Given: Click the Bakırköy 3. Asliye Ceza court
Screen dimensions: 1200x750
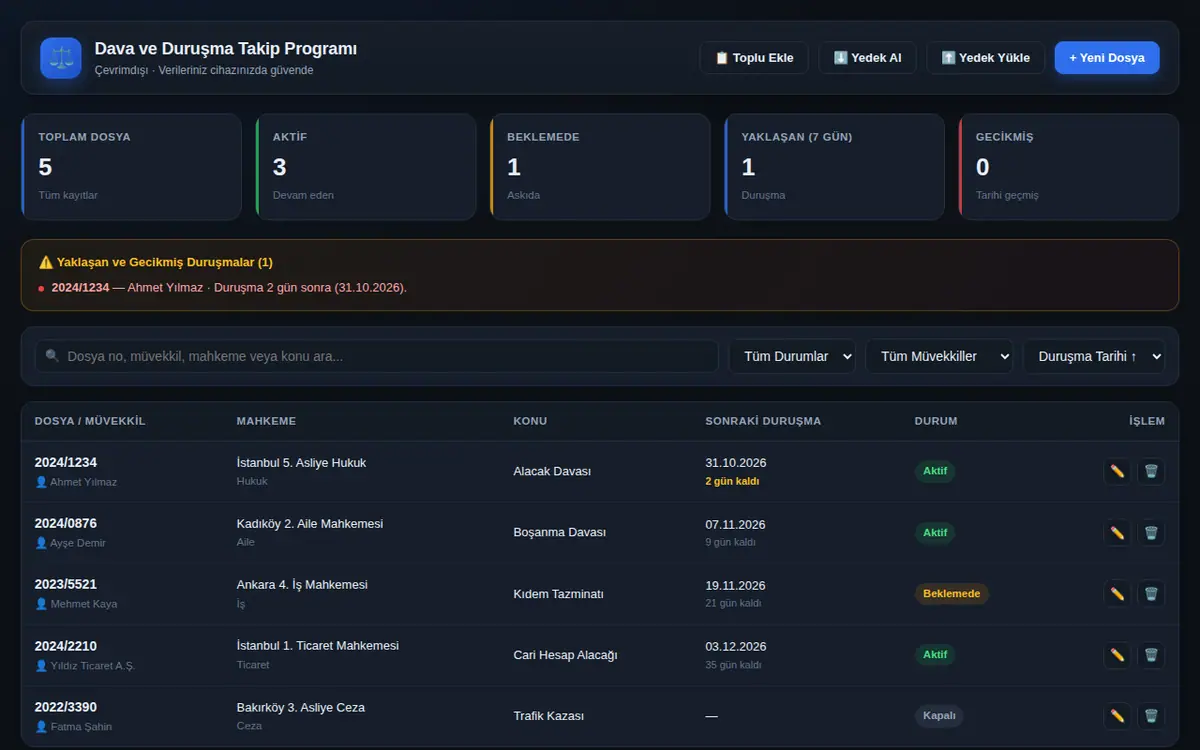Looking at the screenshot, I should 301,708.
